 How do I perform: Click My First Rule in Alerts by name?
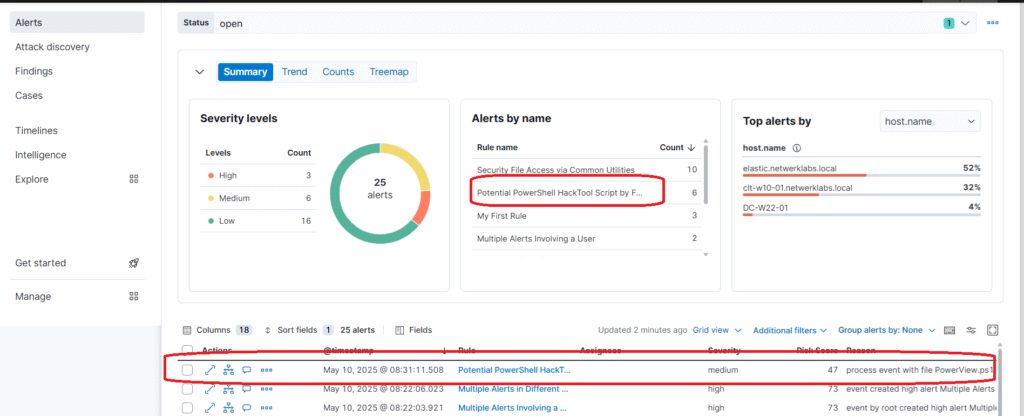click(x=502, y=216)
